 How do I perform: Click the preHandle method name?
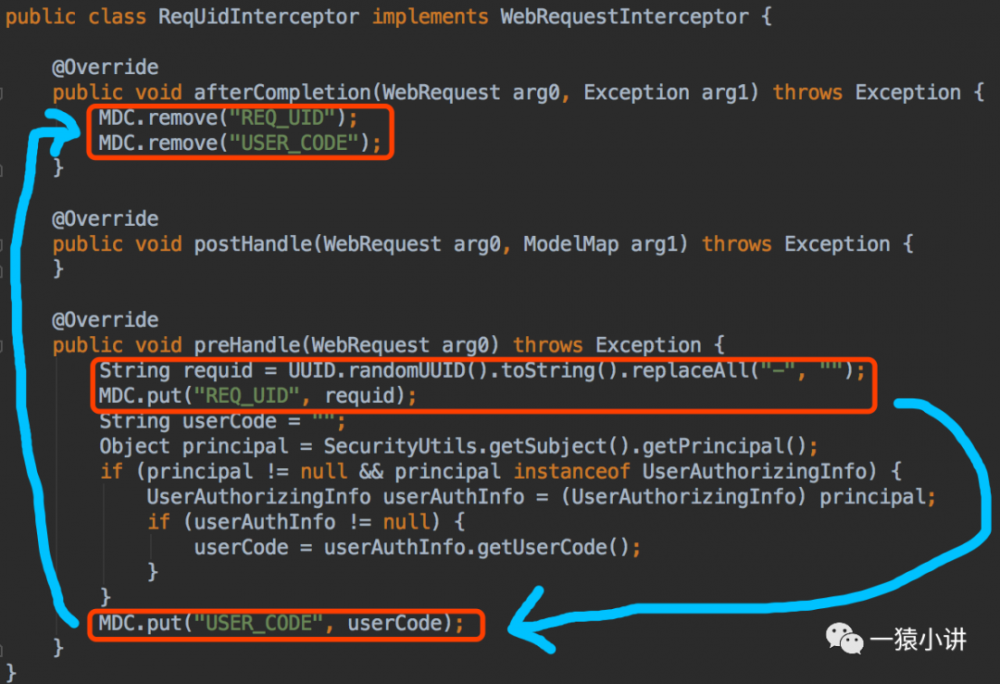pos(247,345)
